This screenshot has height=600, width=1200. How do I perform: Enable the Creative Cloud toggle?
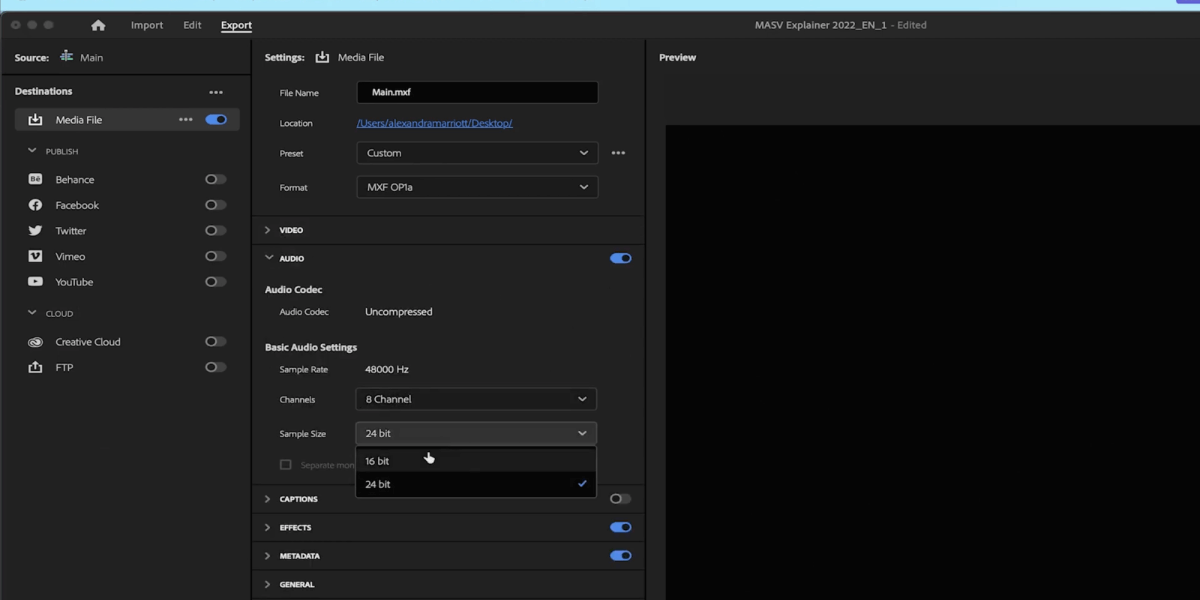click(x=216, y=342)
